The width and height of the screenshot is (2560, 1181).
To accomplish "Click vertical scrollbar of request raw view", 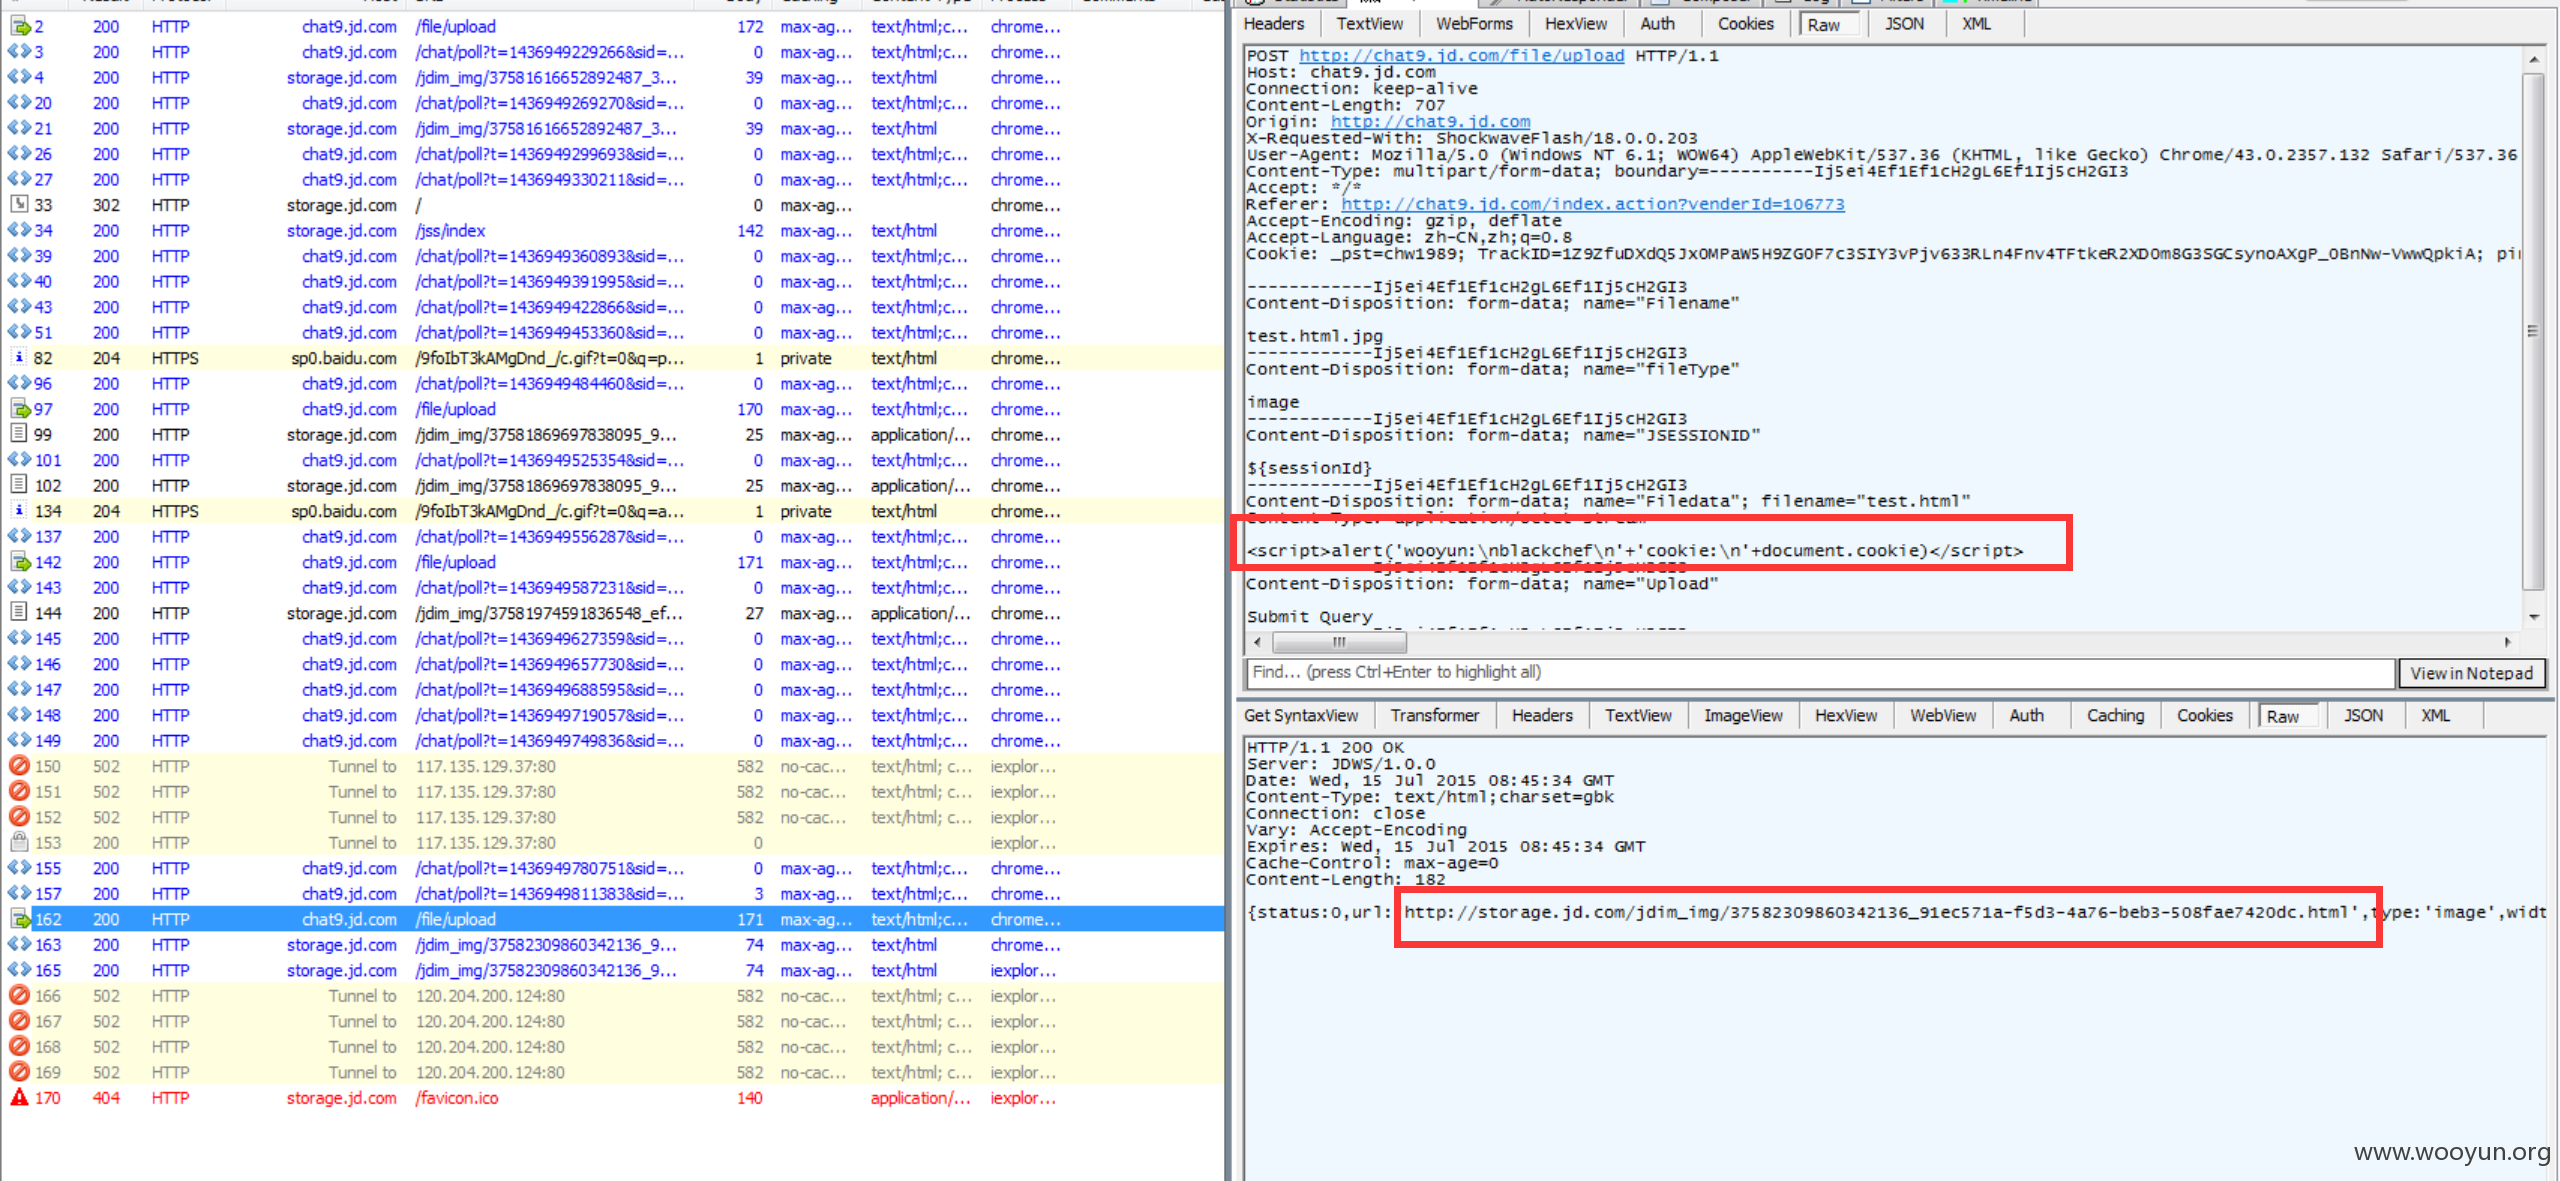I will pyautogui.click(x=2533, y=330).
